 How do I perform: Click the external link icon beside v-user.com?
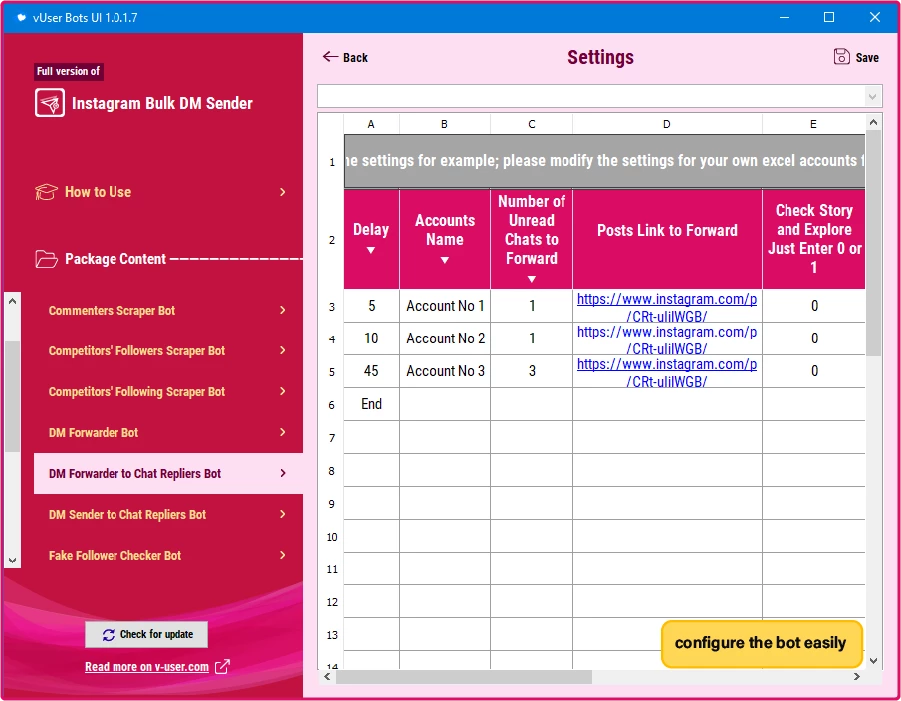click(222, 667)
